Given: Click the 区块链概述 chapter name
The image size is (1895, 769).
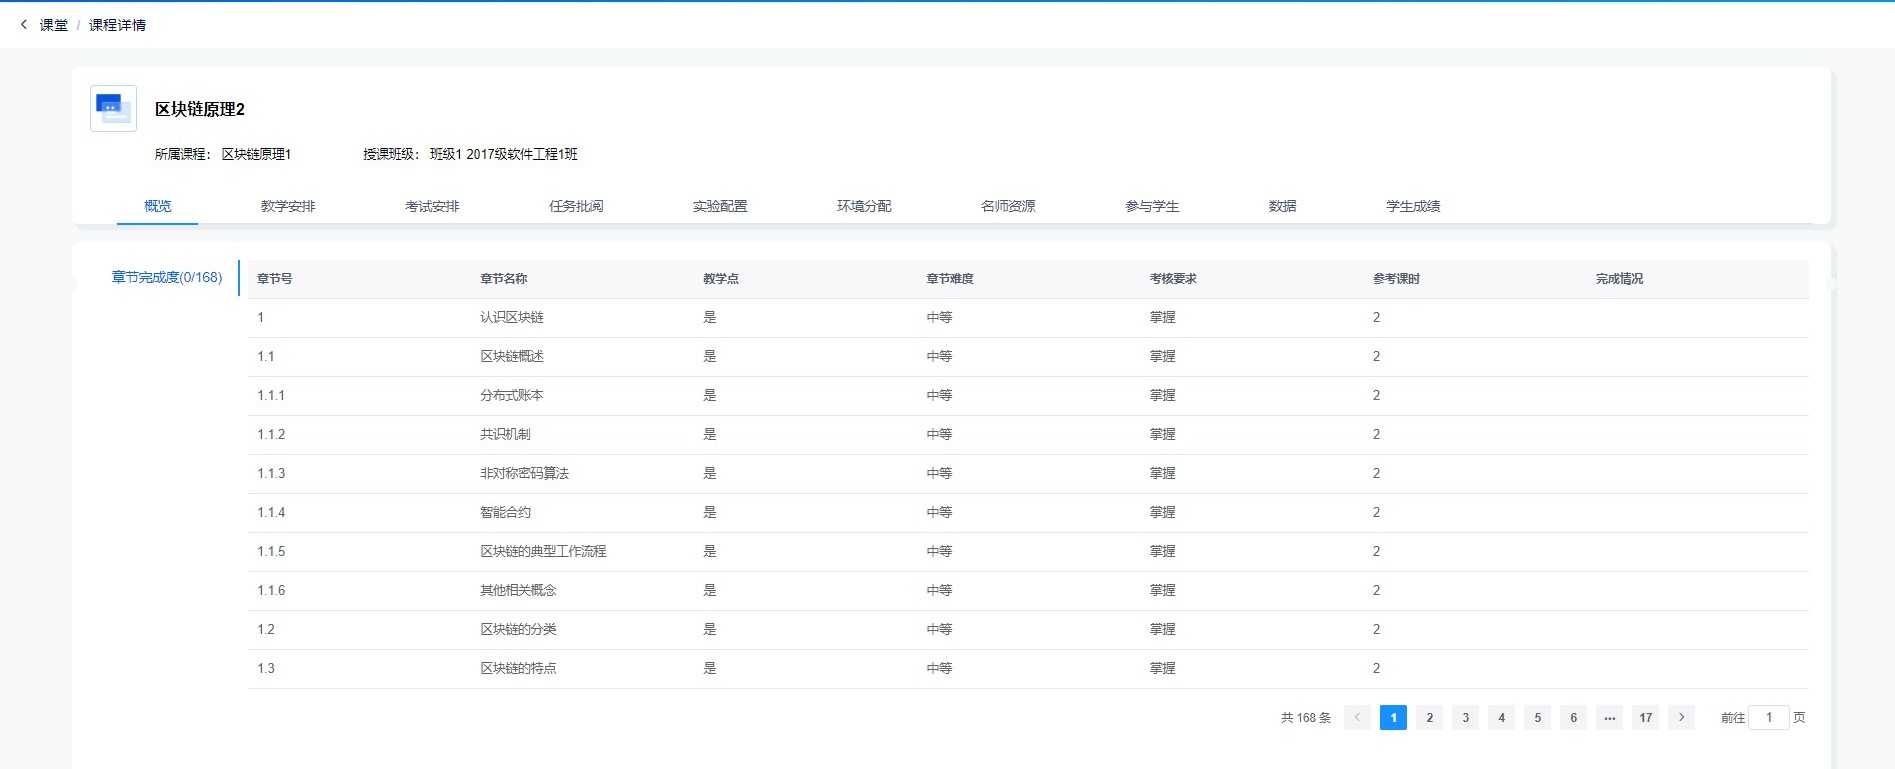Looking at the screenshot, I should (x=512, y=357).
